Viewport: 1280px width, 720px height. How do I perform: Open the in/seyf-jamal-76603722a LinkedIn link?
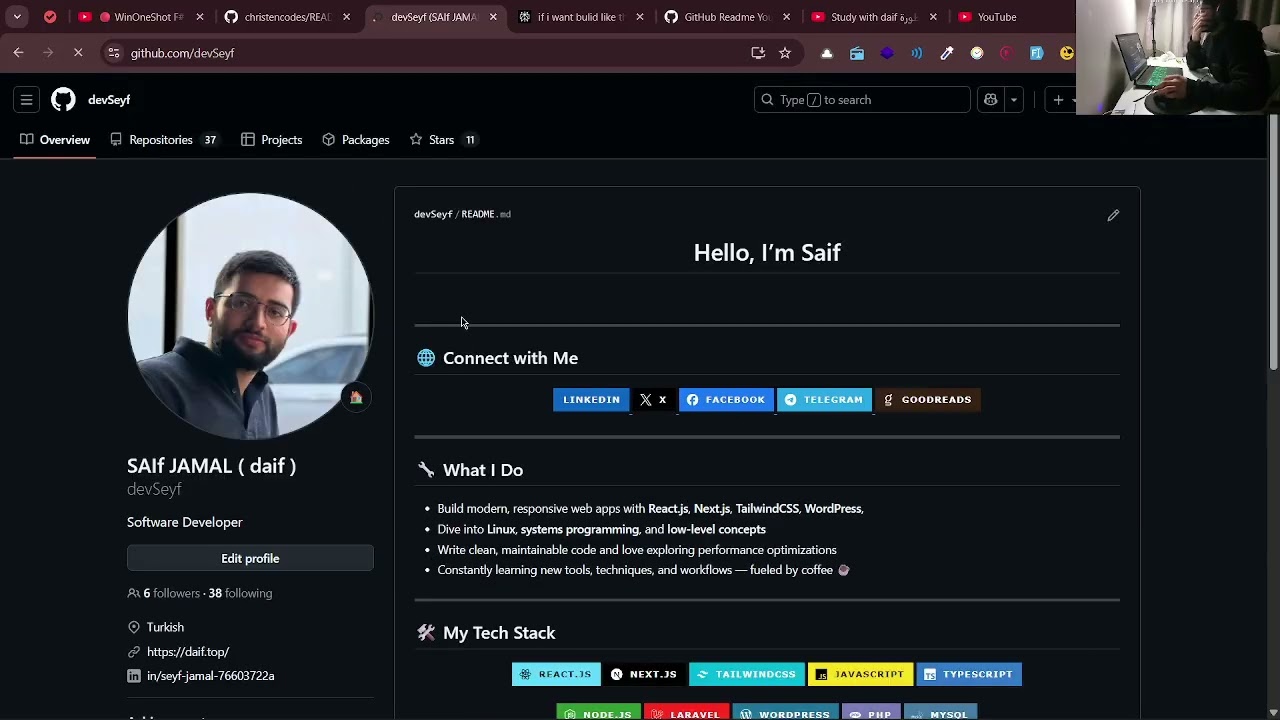(210, 676)
